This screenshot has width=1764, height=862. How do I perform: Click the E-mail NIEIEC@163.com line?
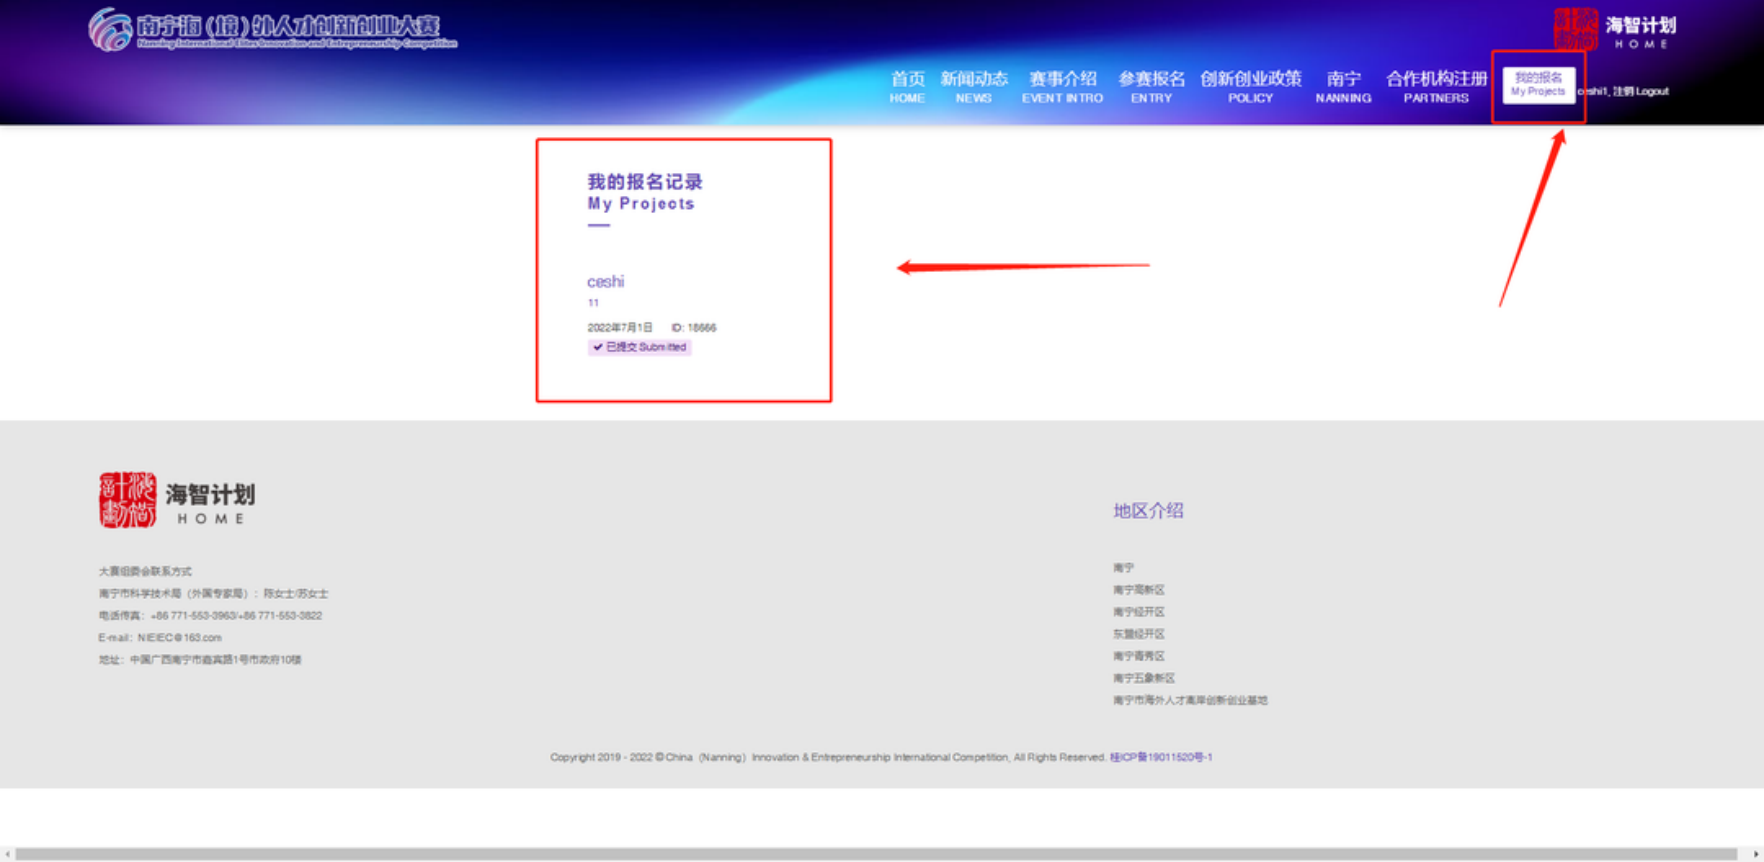(160, 638)
